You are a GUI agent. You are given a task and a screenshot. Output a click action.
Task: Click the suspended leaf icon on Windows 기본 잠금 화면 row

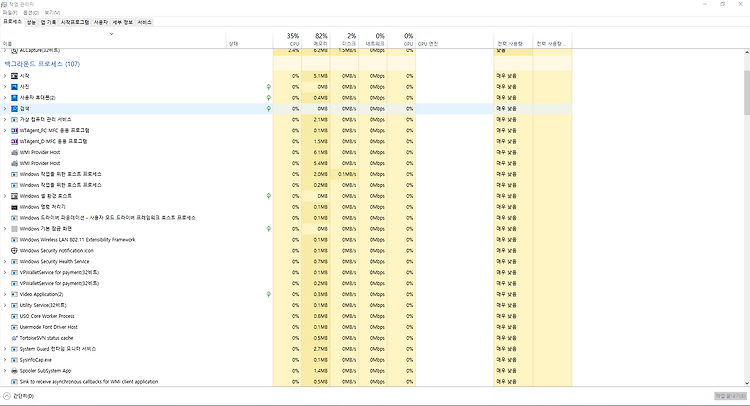pos(269,229)
